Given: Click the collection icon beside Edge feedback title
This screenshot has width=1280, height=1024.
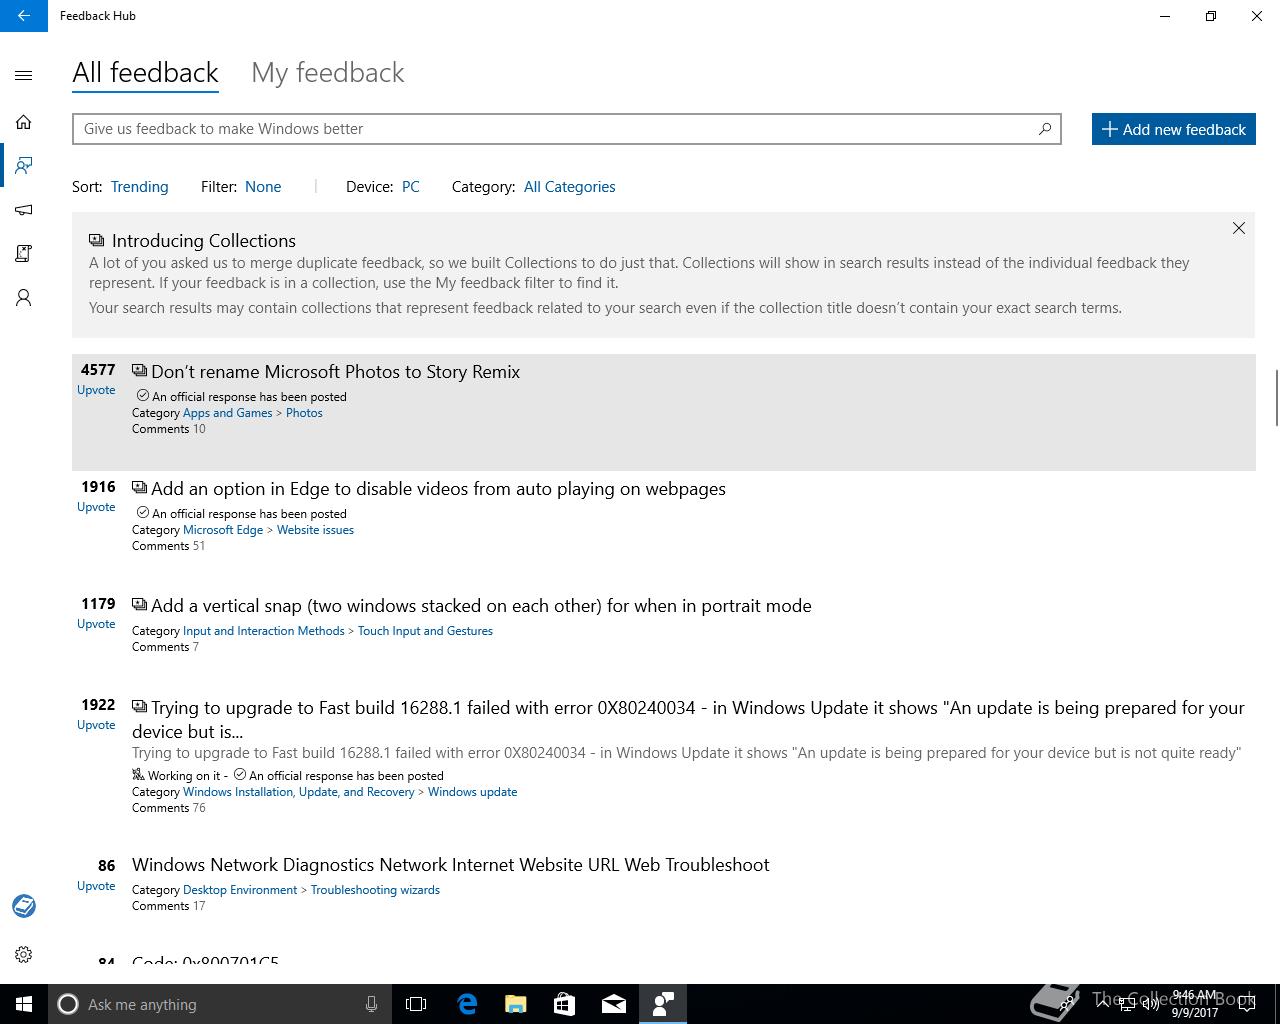Looking at the screenshot, I should tap(139, 488).
